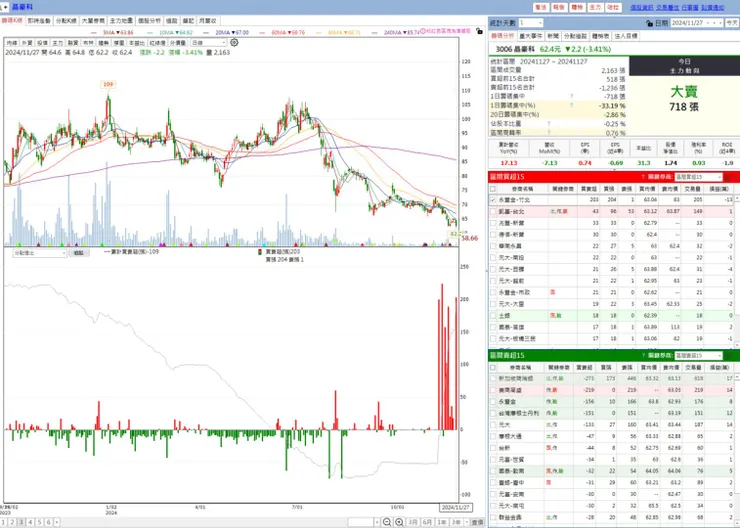740x528 pixels.
Task: Expand the page-number dropdown after page 6
Action: 57,522
